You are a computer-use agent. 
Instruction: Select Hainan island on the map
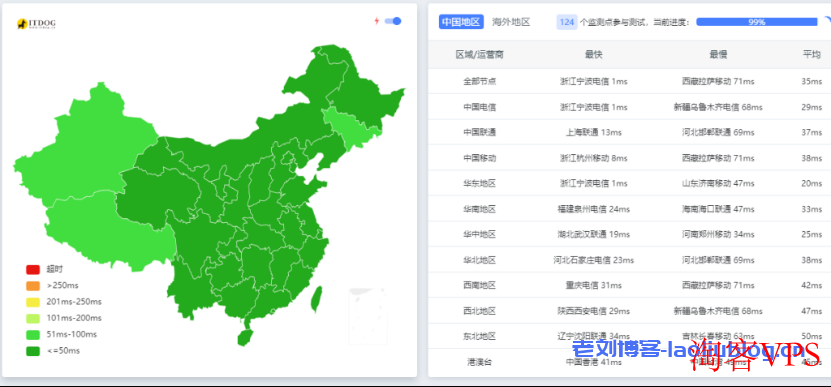point(245,337)
